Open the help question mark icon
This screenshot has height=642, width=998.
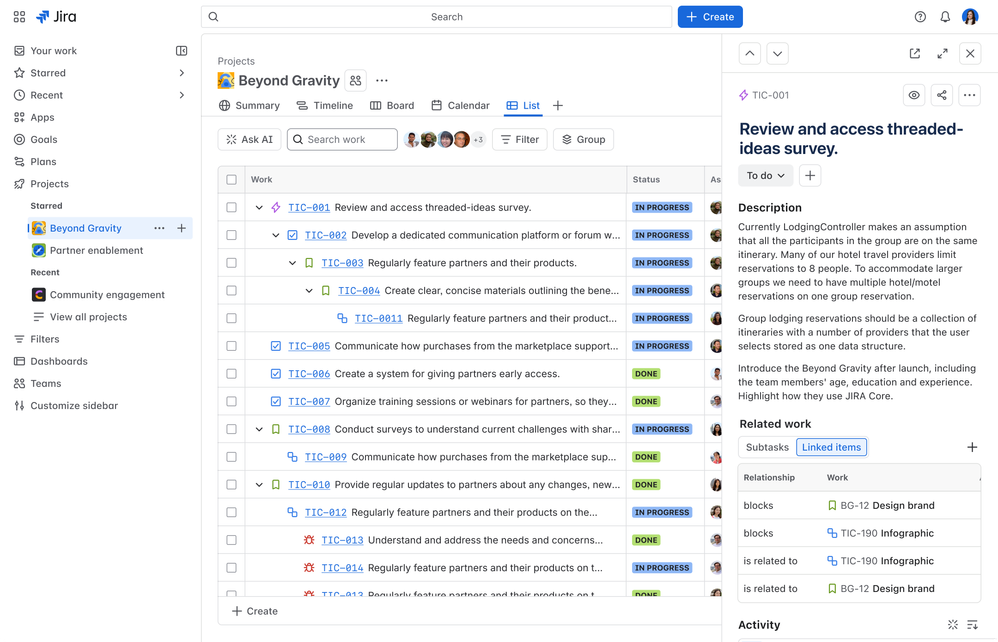coord(920,17)
